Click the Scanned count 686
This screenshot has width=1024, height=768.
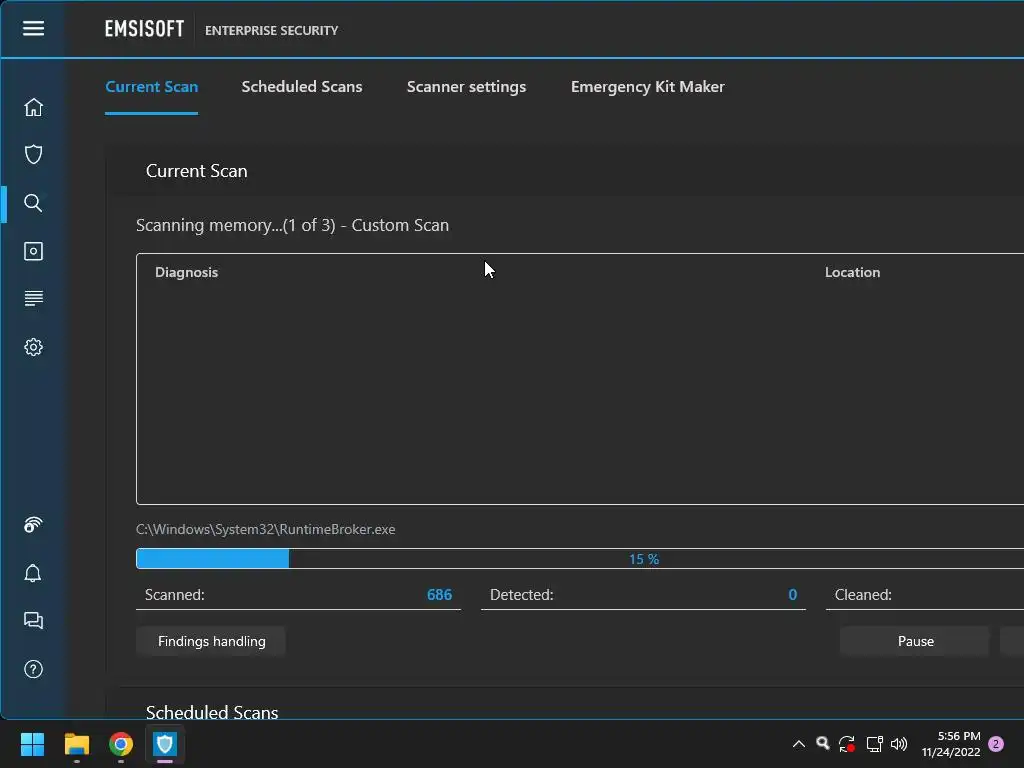click(x=439, y=595)
